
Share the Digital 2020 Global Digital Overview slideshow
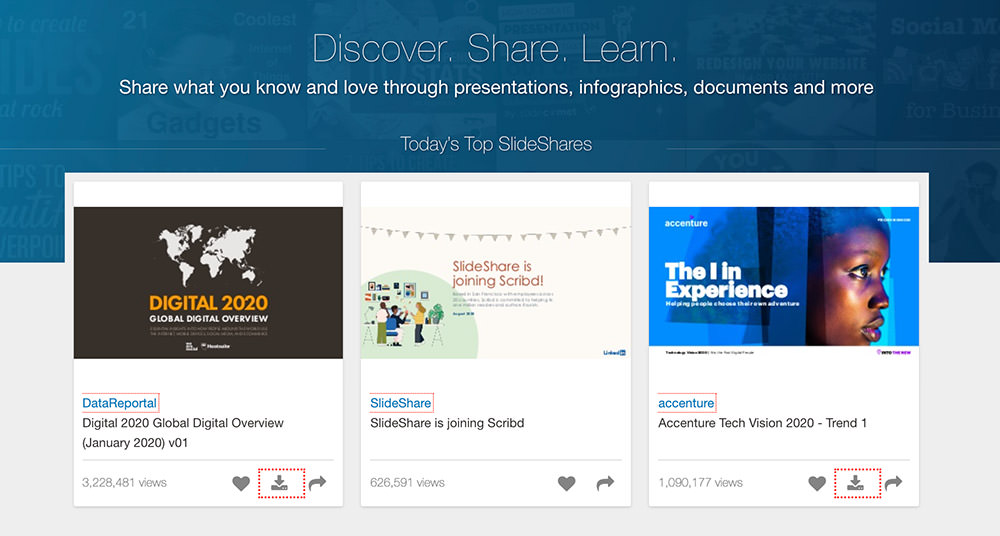tap(318, 483)
